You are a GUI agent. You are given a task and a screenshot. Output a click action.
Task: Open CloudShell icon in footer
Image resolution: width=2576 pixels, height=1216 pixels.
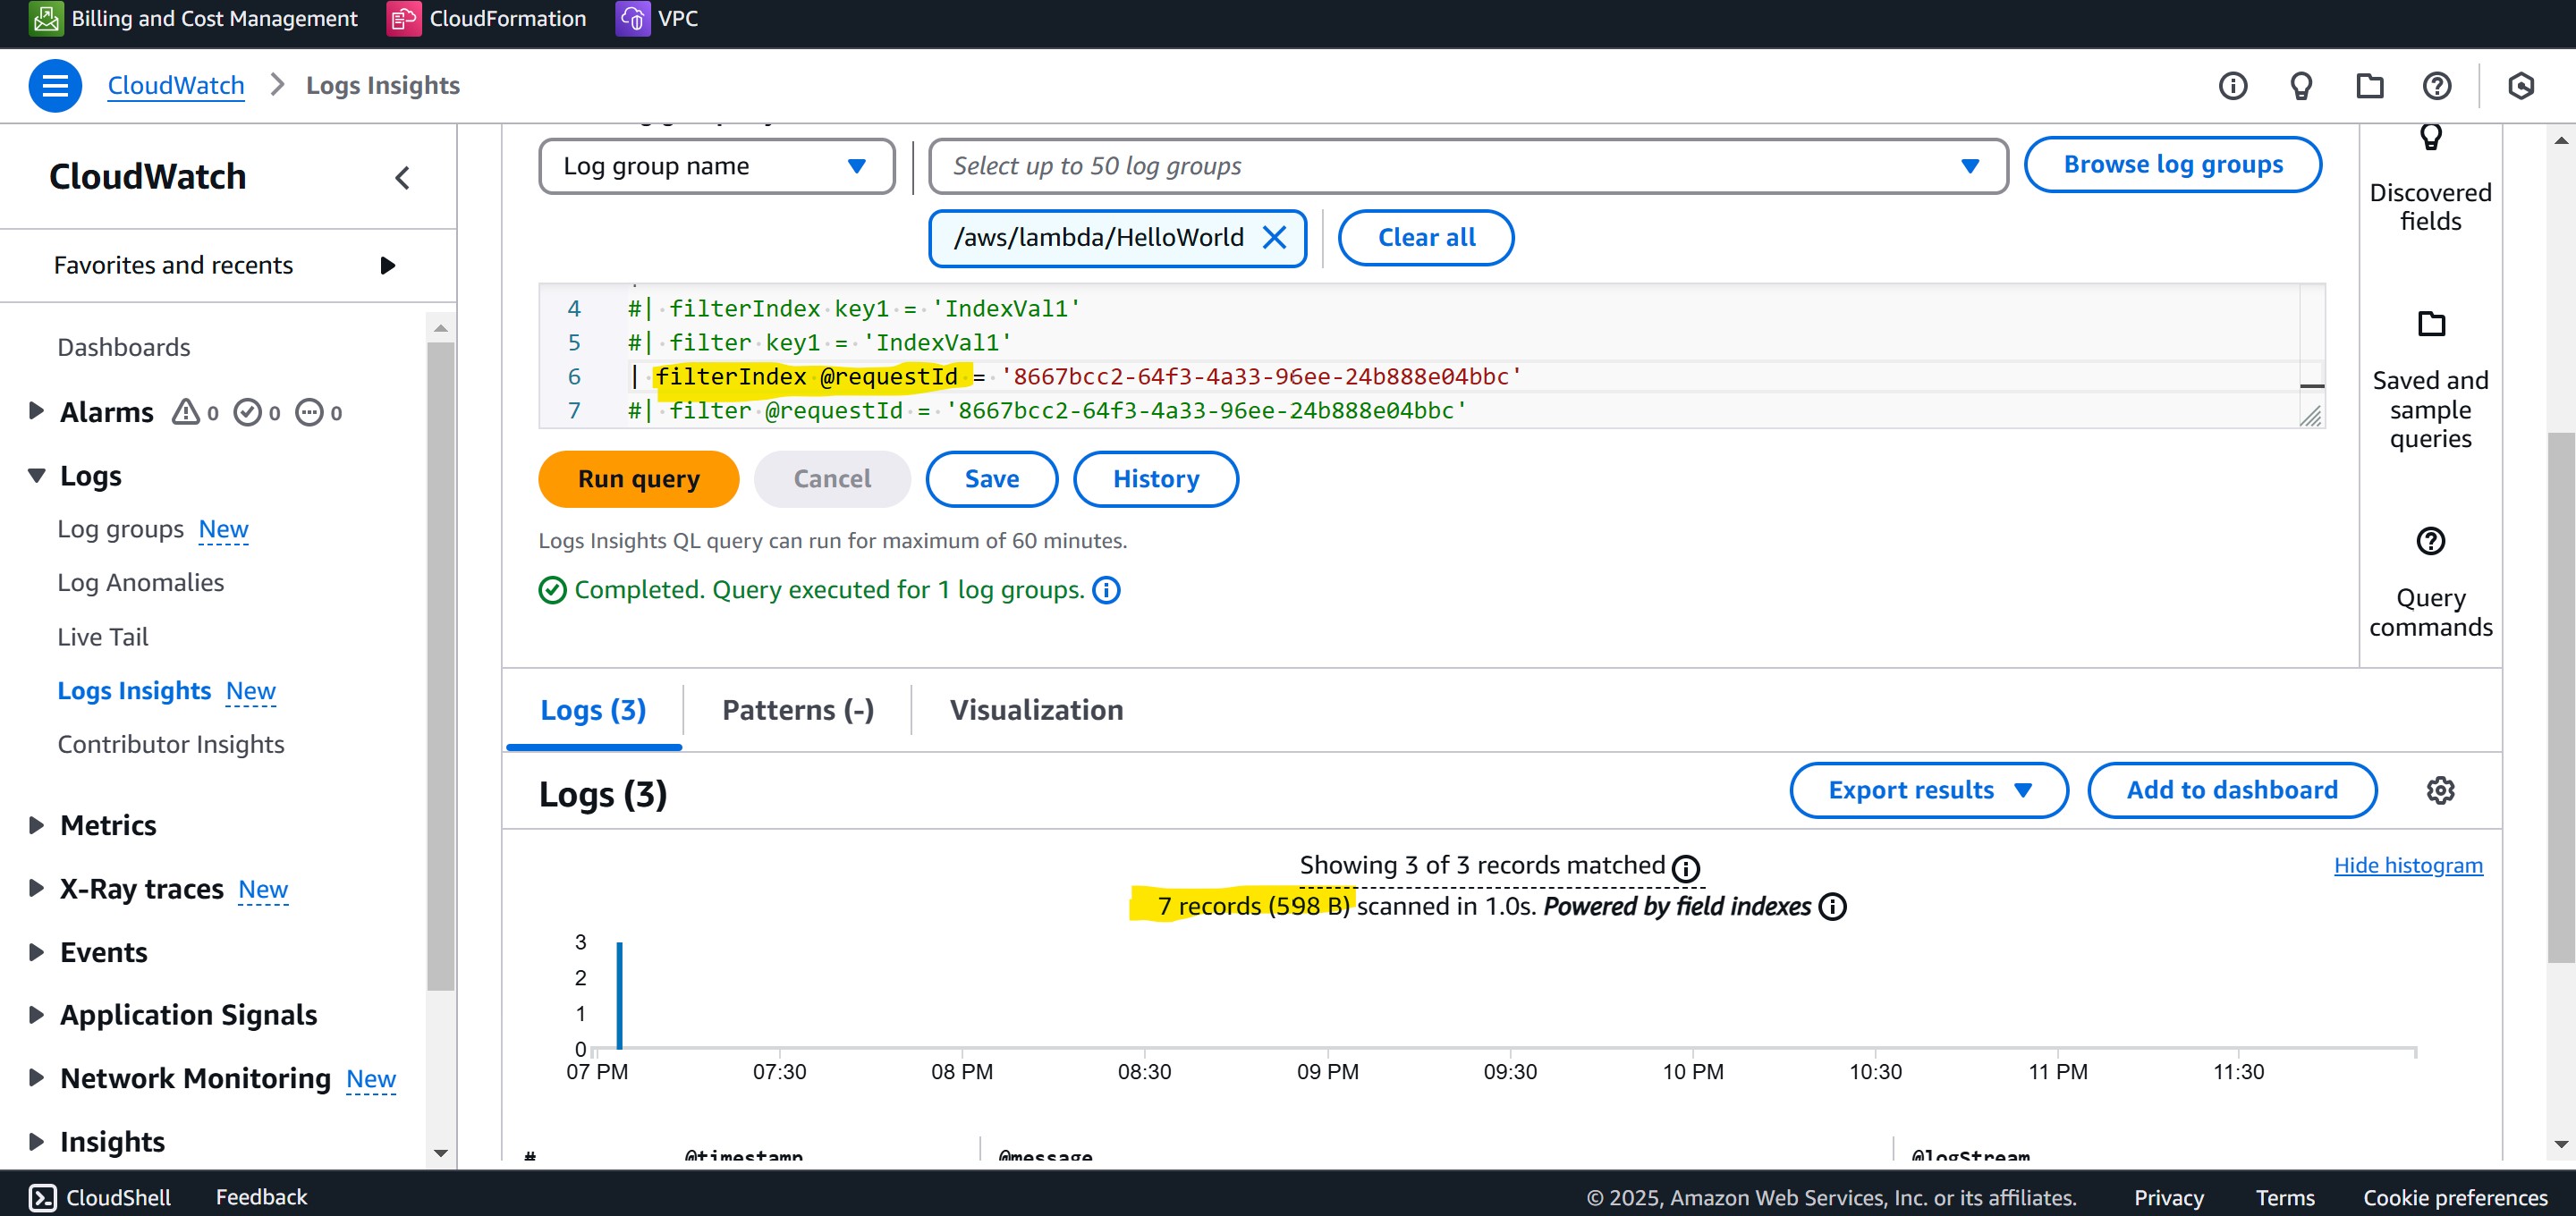(43, 1197)
